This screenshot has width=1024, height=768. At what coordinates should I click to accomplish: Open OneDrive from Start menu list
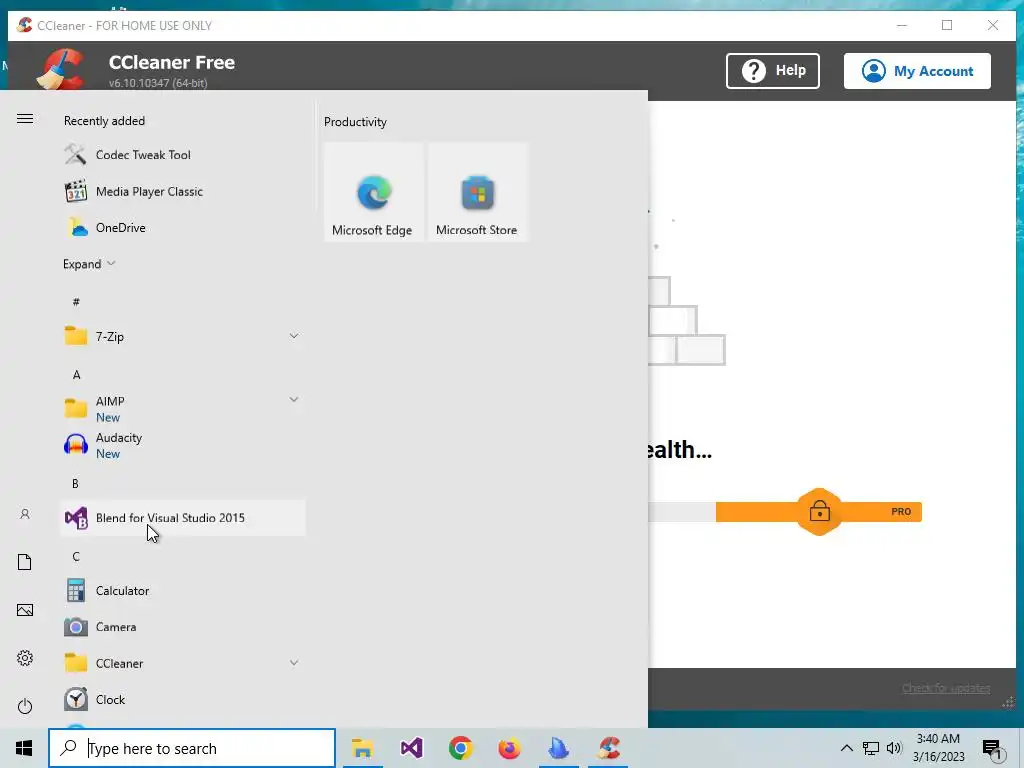183,228
